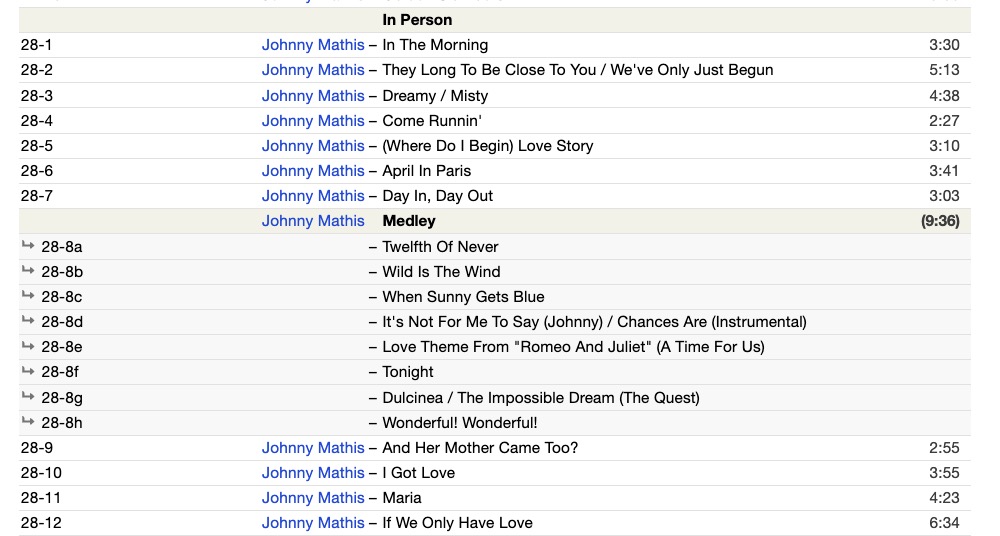Select track title Wonderful! Wonderful!
The width and height of the screenshot is (1000, 536).
tap(460, 422)
